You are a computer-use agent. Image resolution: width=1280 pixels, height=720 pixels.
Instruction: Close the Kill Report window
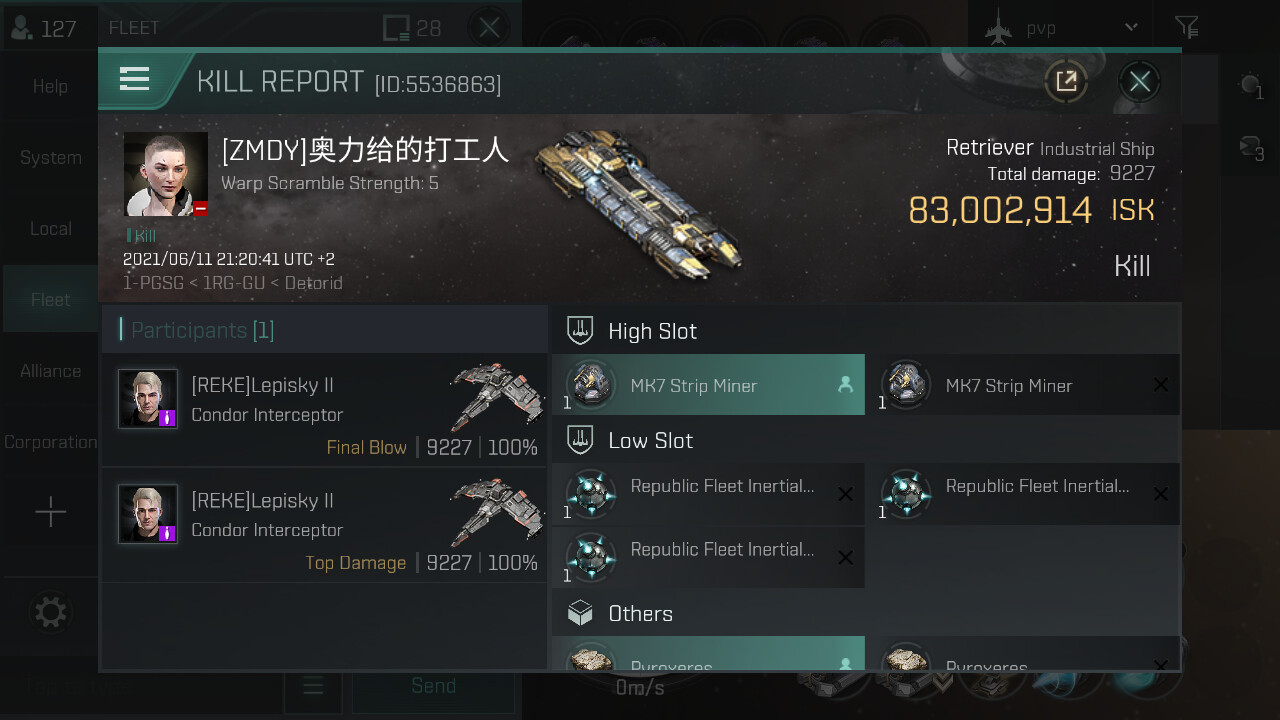point(1139,81)
